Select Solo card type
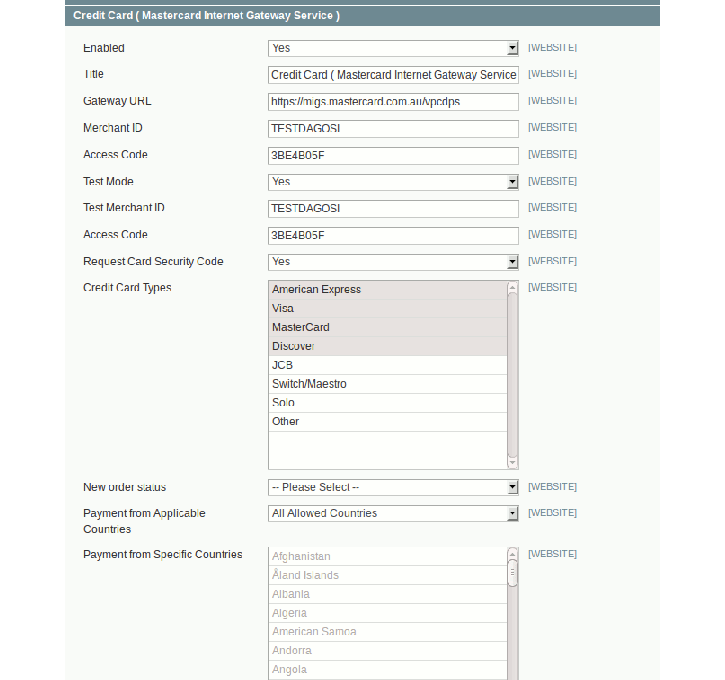725x680 pixels. point(387,403)
